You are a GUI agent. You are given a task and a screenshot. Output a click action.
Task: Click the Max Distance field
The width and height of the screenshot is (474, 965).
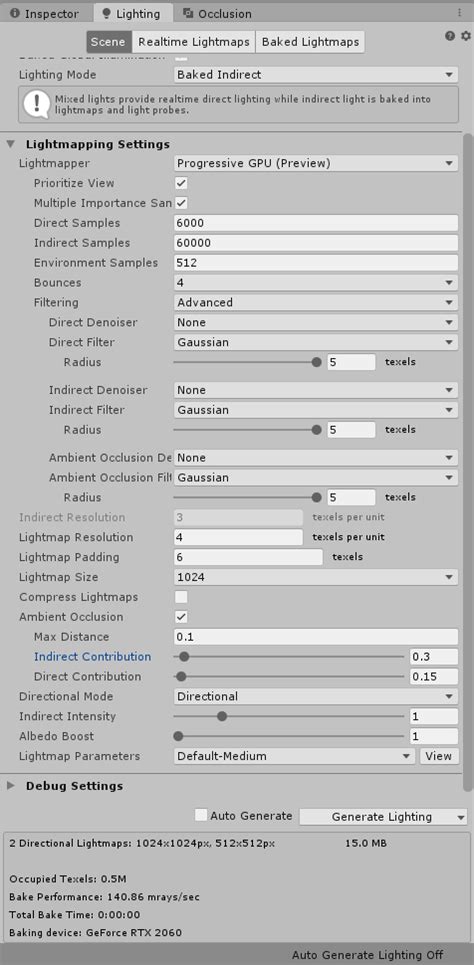point(316,637)
